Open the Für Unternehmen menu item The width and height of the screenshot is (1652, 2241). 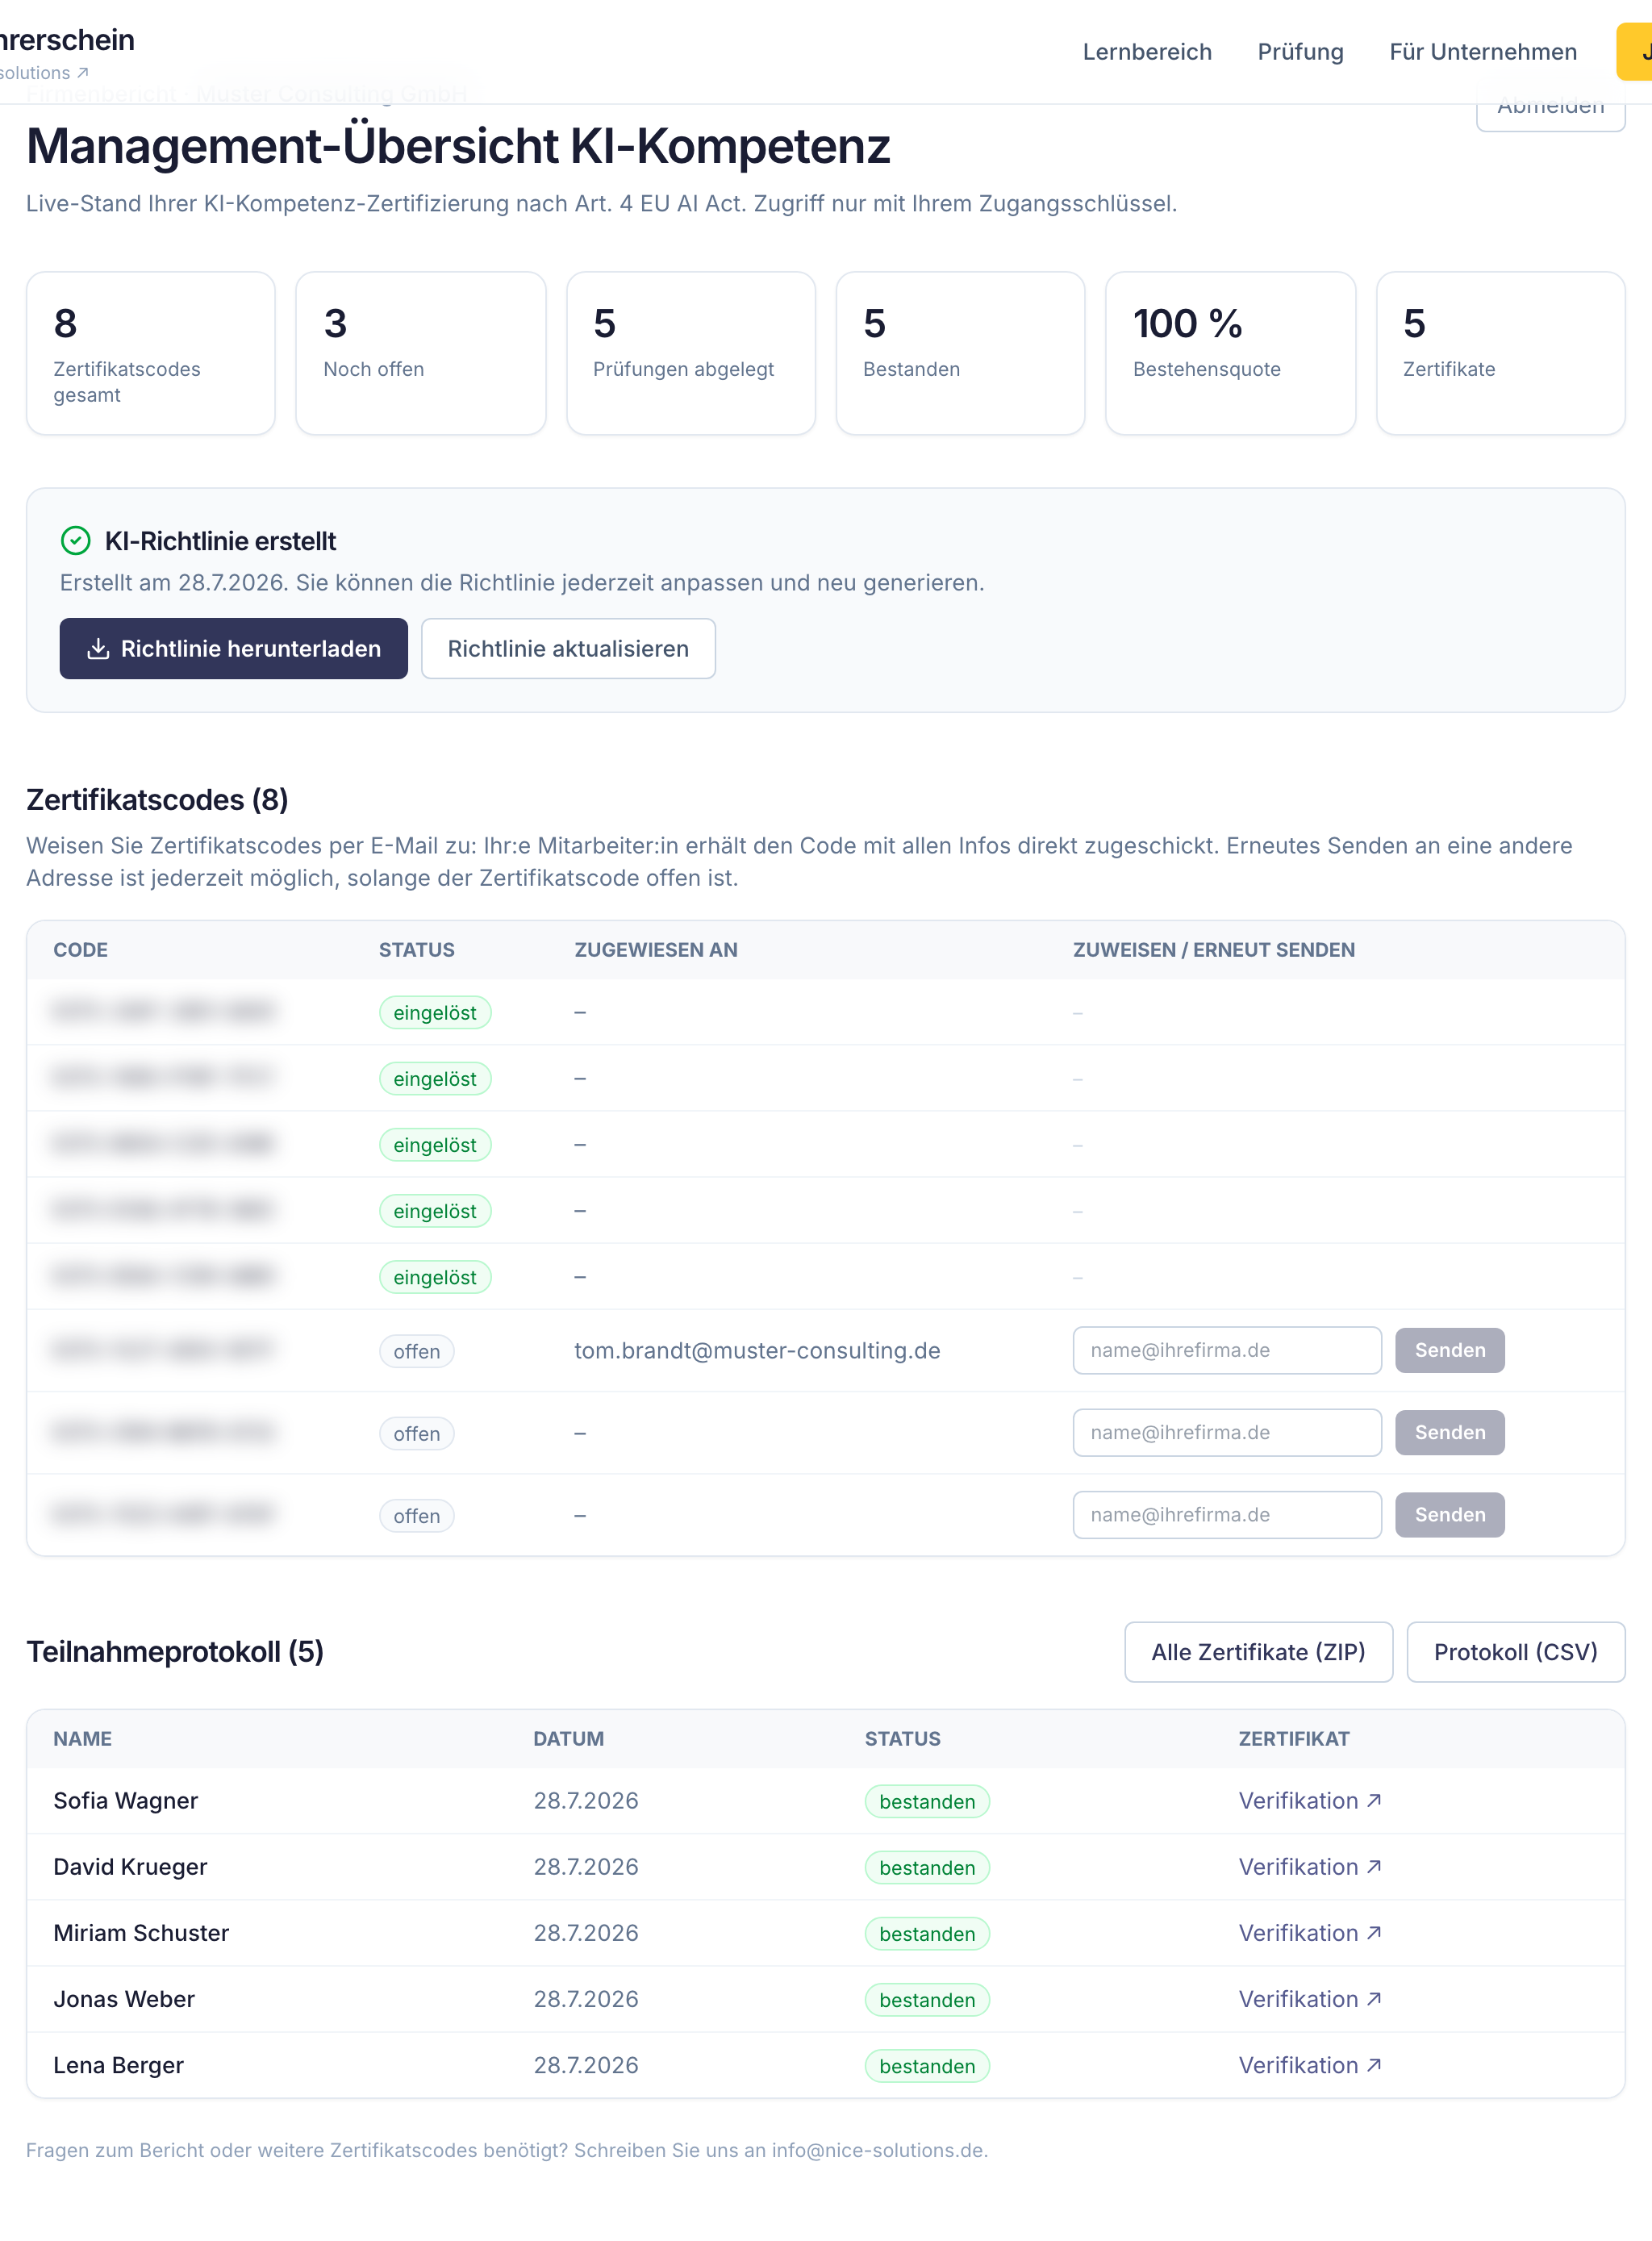pos(1483,52)
